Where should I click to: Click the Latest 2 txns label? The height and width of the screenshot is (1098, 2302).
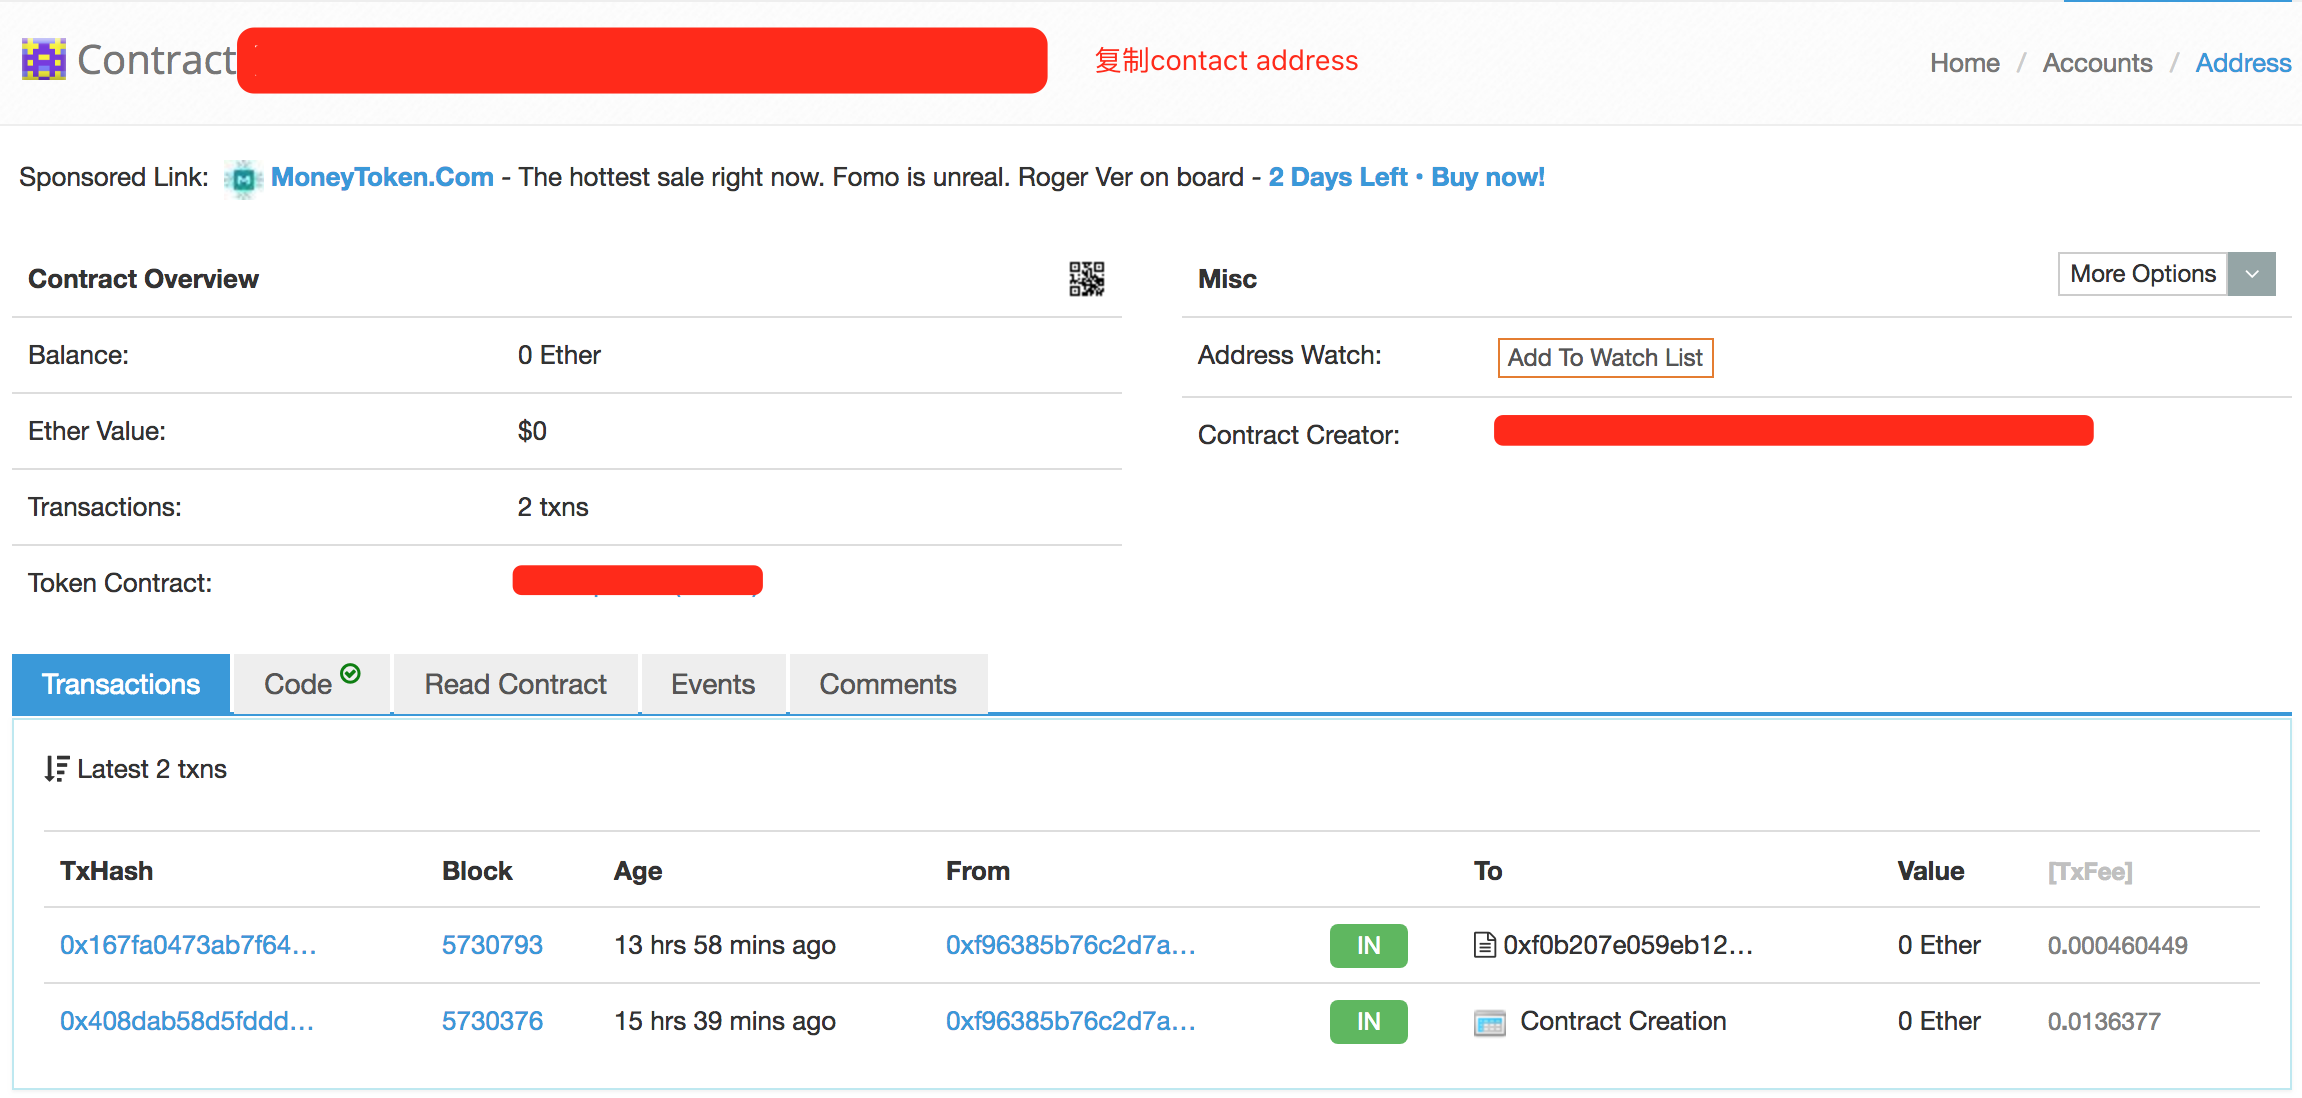click(x=152, y=769)
